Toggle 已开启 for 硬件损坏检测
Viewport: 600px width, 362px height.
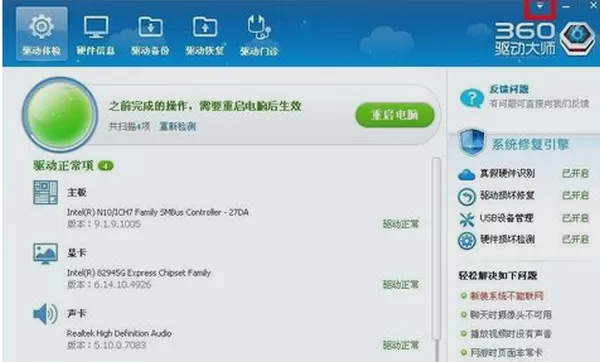click(575, 240)
